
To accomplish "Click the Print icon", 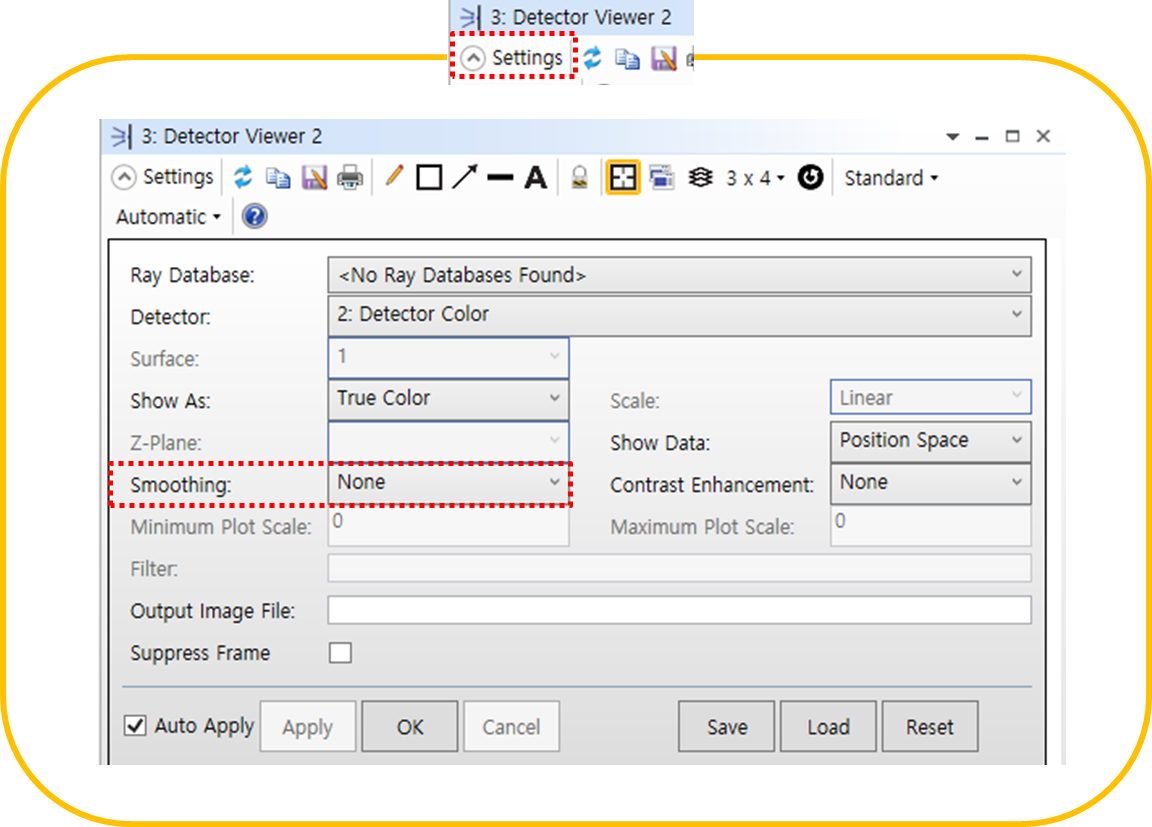I will [350, 178].
